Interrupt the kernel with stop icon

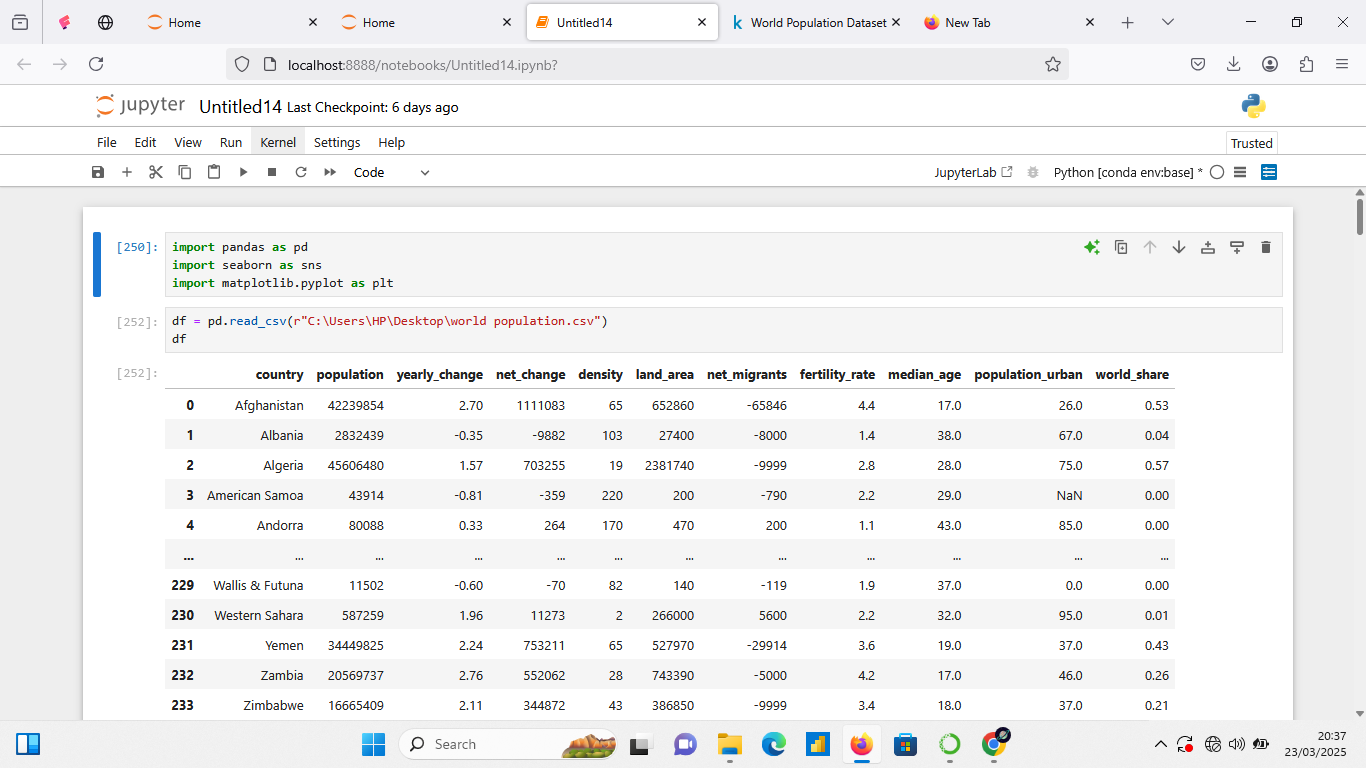click(272, 172)
